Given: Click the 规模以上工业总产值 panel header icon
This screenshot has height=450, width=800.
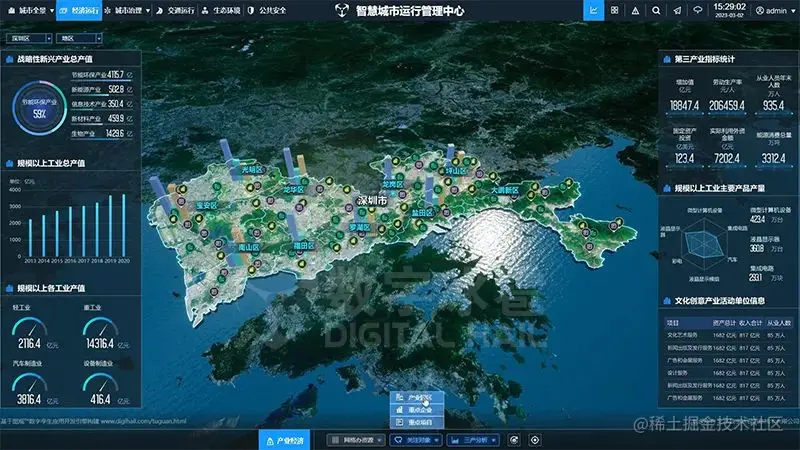Looking at the screenshot, I should (9, 163).
